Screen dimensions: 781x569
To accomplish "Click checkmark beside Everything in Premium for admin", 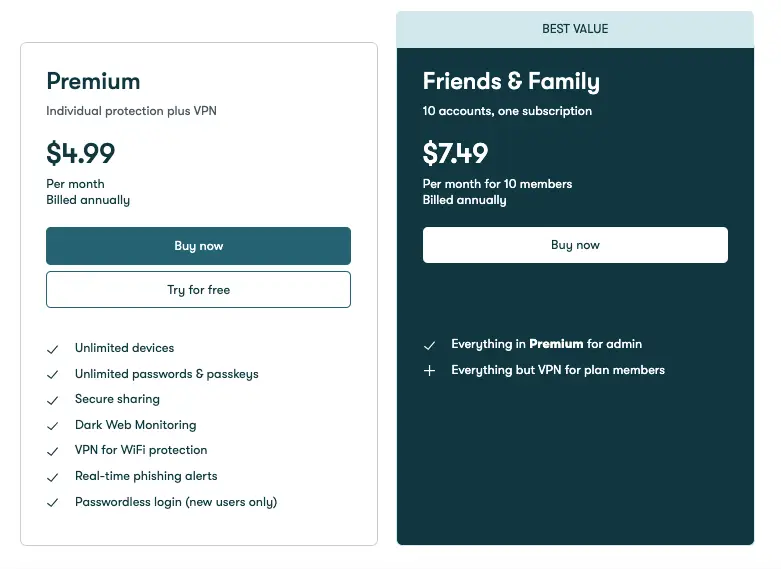I will 429,345.
